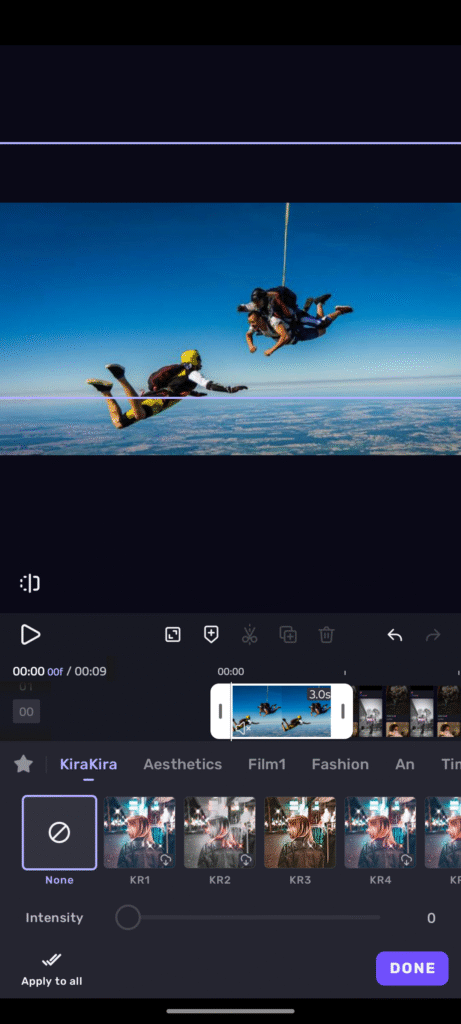This screenshot has width=461, height=1024.
Task: Apply the KR1 filter thumbnail
Action: pyautogui.click(x=140, y=832)
